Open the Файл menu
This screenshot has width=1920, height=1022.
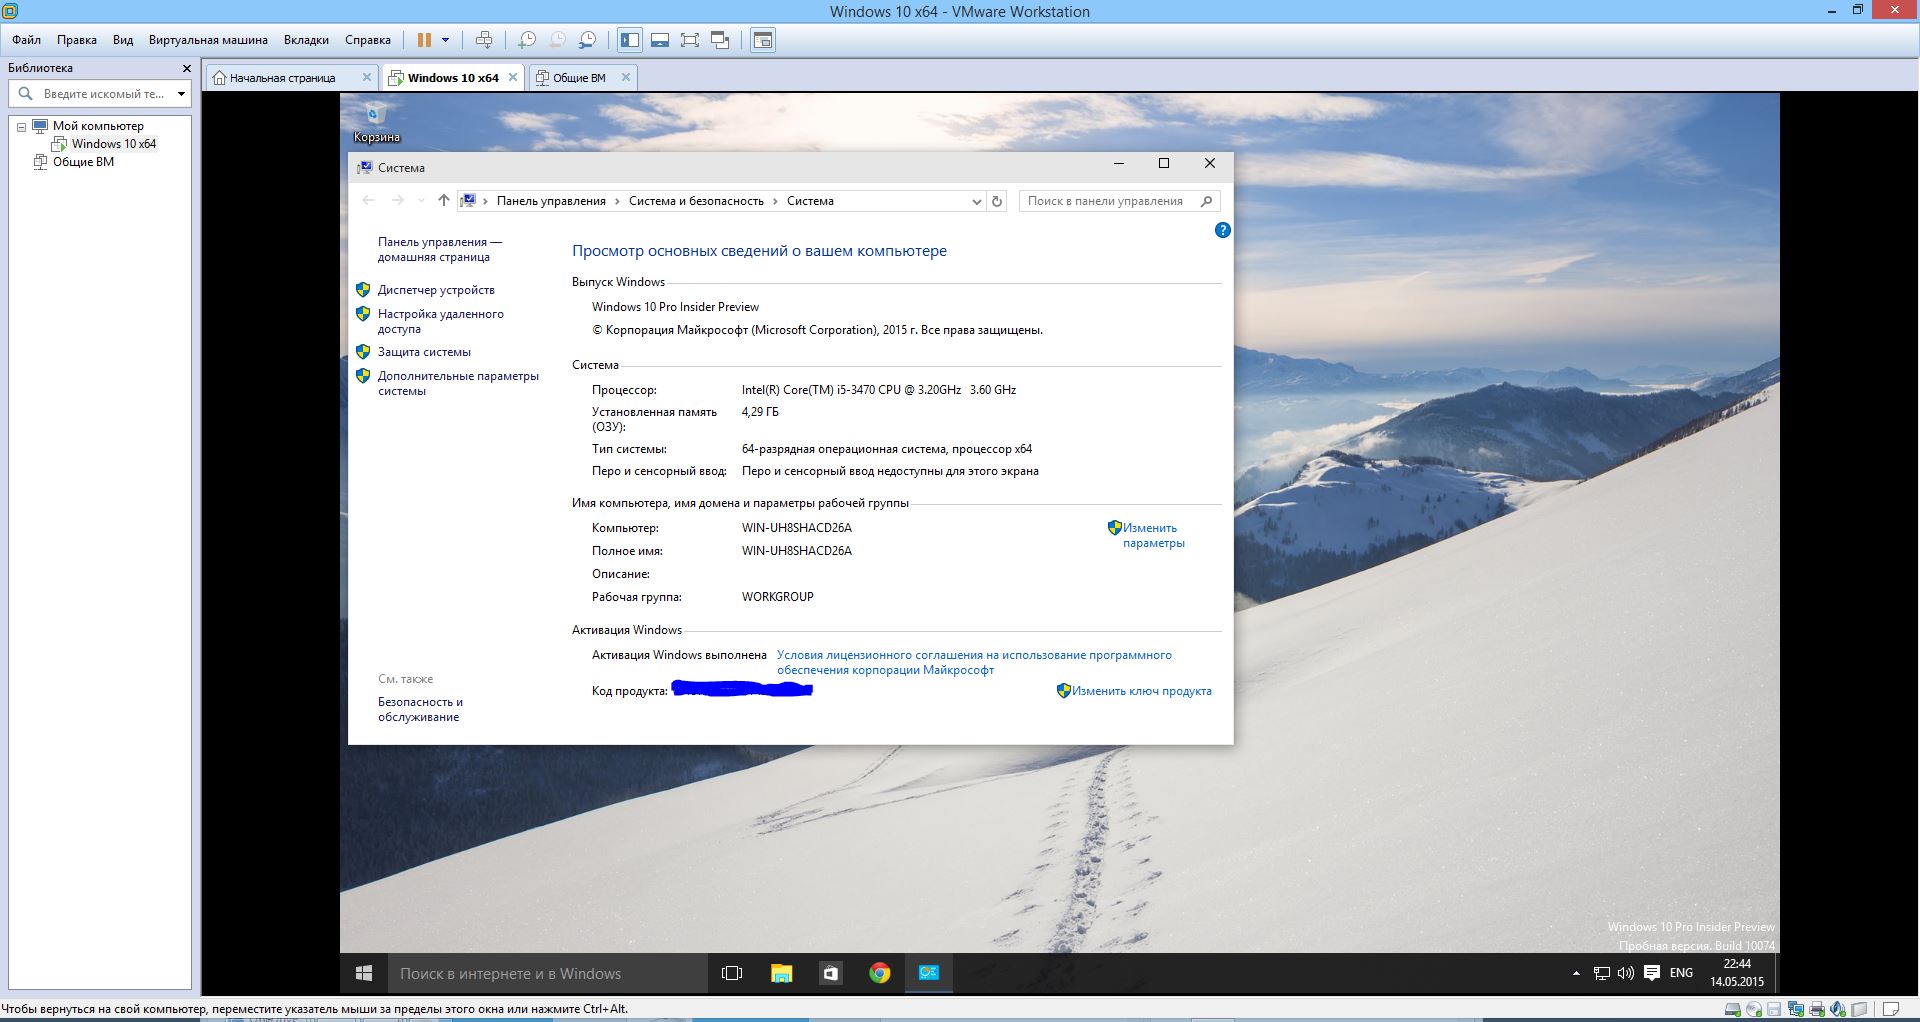pyautogui.click(x=27, y=40)
